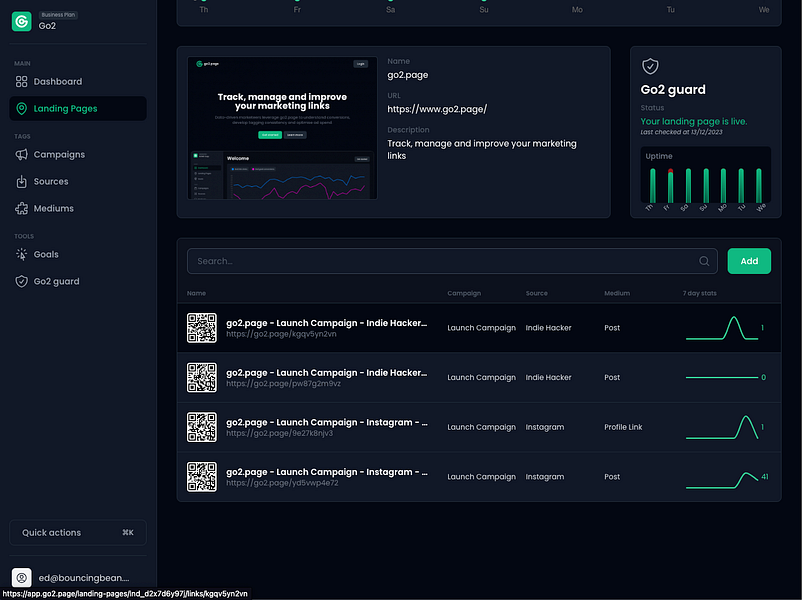
Task: Click the Source column header
Action: click(x=537, y=293)
